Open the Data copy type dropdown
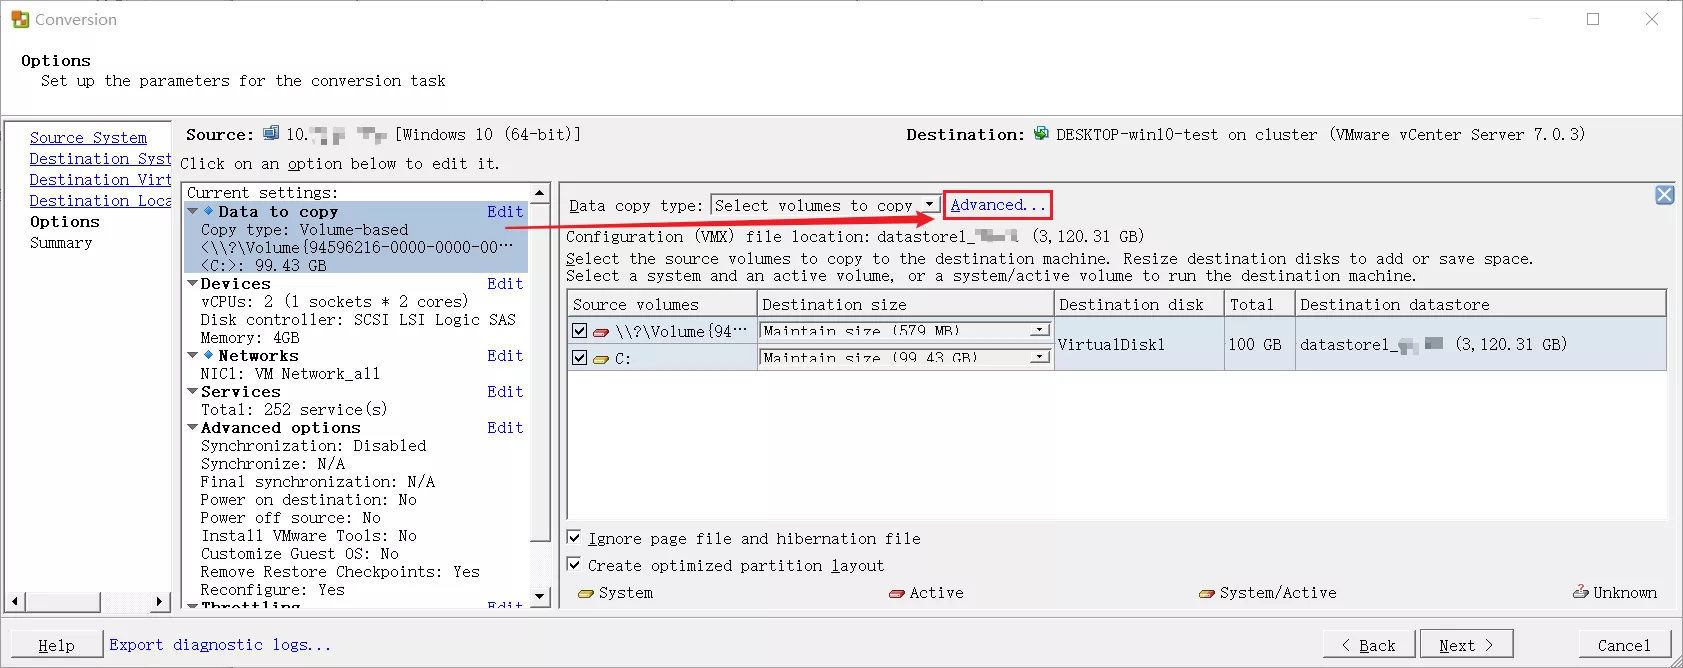The image size is (1683, 668). point(929,205)
